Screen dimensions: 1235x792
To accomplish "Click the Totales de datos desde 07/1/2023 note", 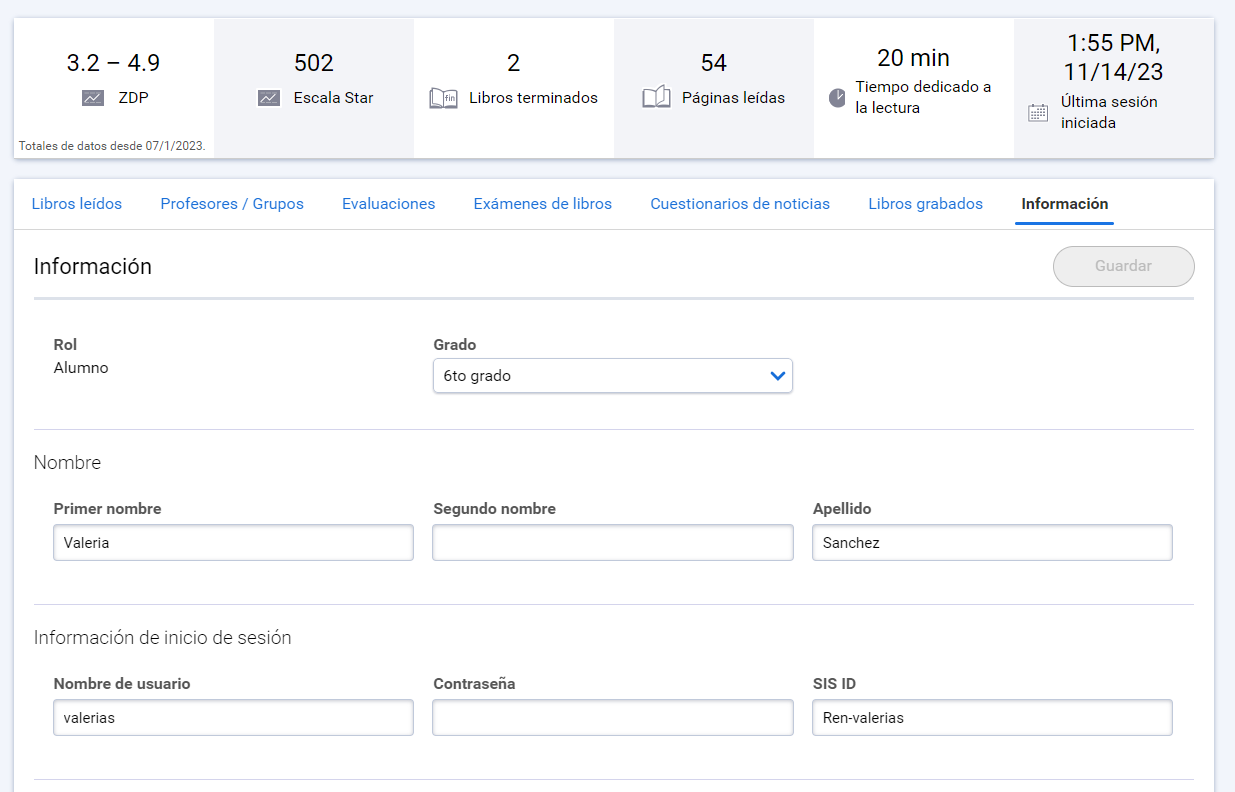I will [112, 146].
